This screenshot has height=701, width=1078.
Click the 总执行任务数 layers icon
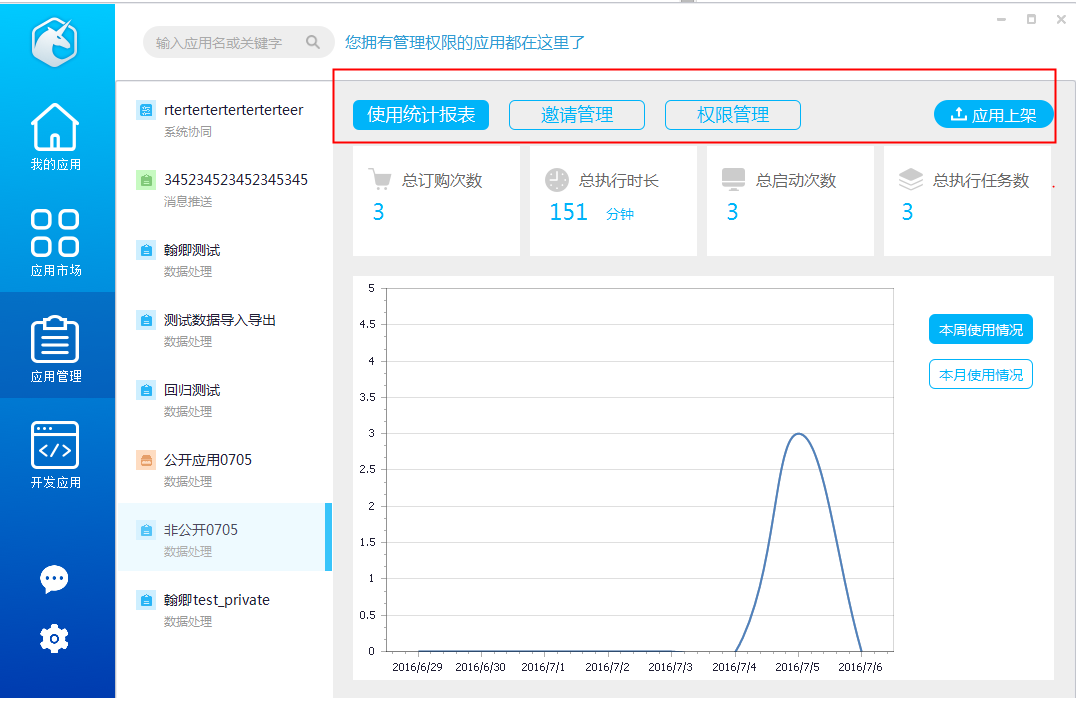coord(911,180)
